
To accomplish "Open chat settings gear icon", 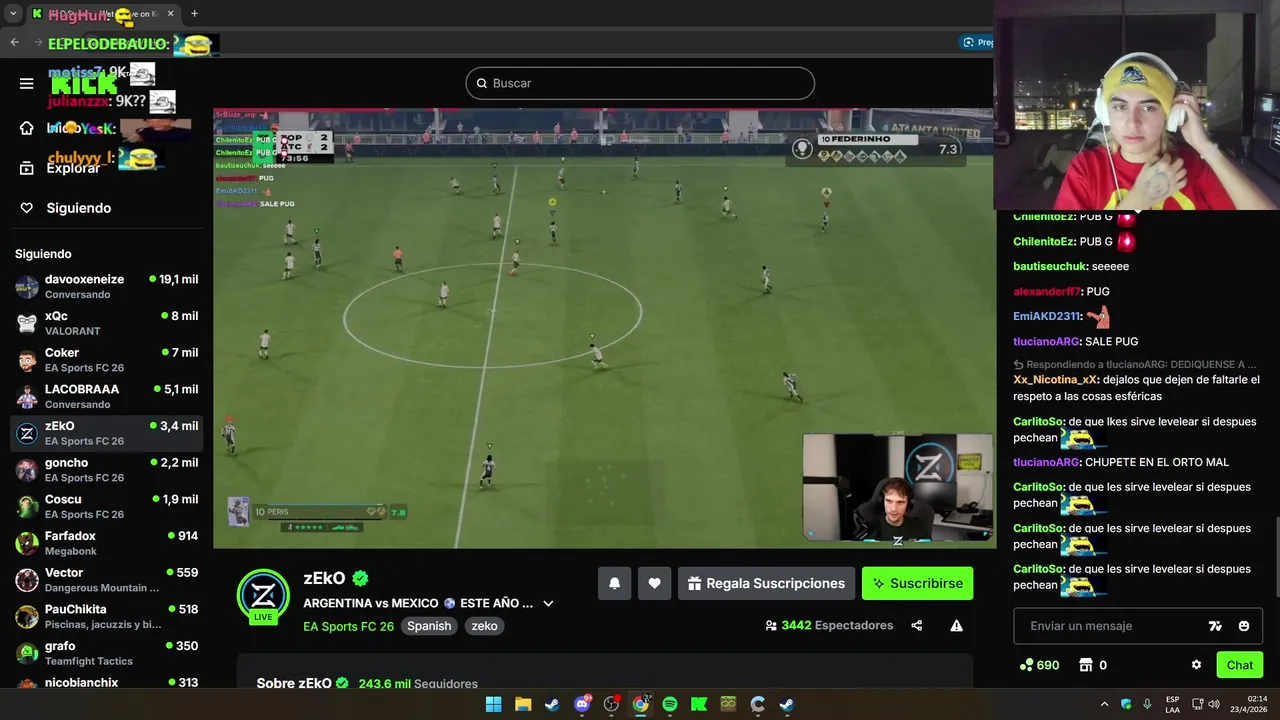I will coord(1196,665).
